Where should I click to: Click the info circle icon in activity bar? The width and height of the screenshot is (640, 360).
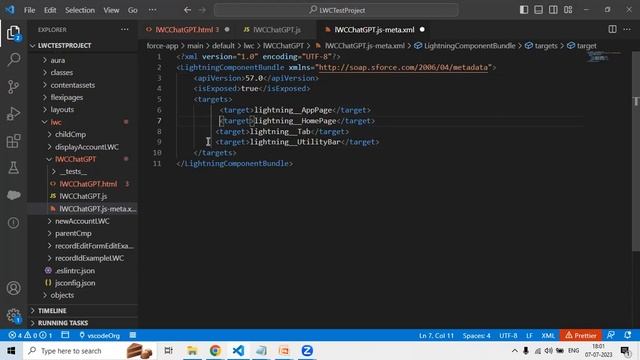(x=13, y=222)
